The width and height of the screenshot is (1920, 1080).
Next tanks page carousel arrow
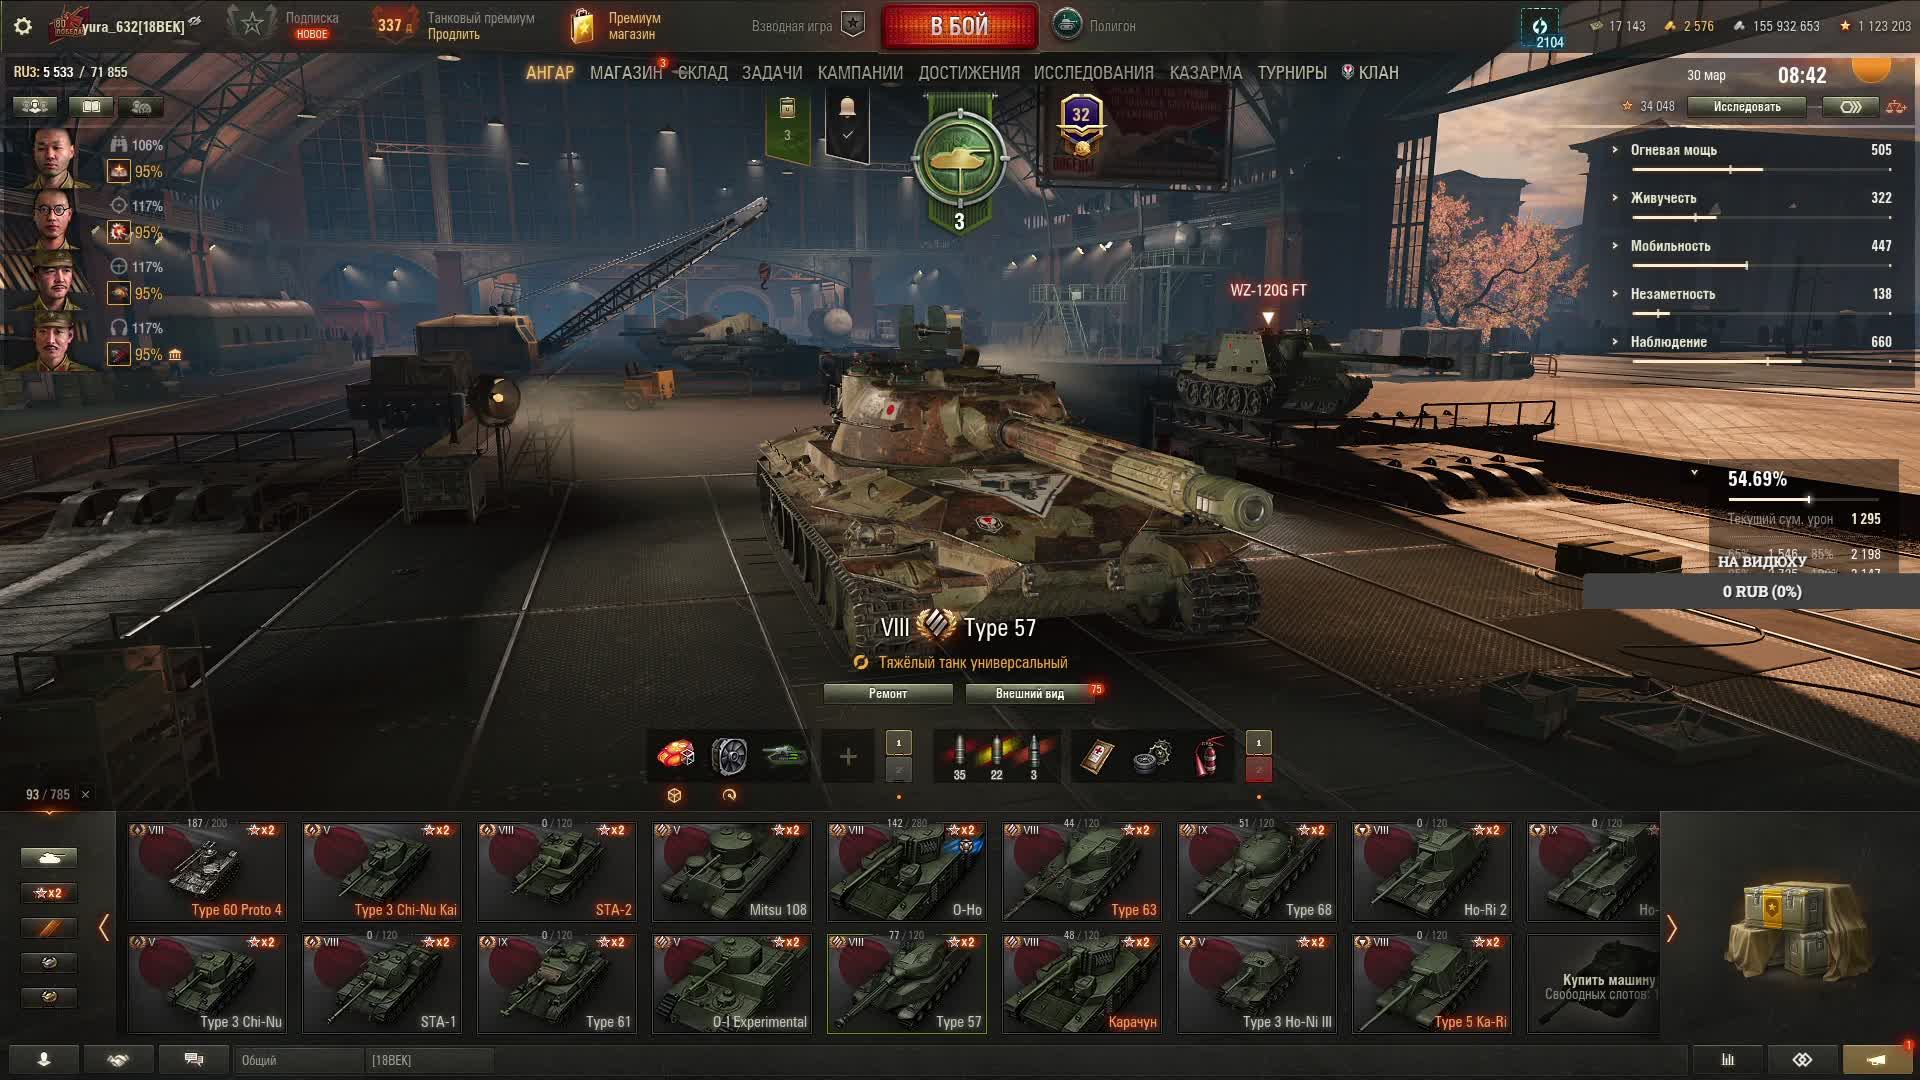[1671, 928]
